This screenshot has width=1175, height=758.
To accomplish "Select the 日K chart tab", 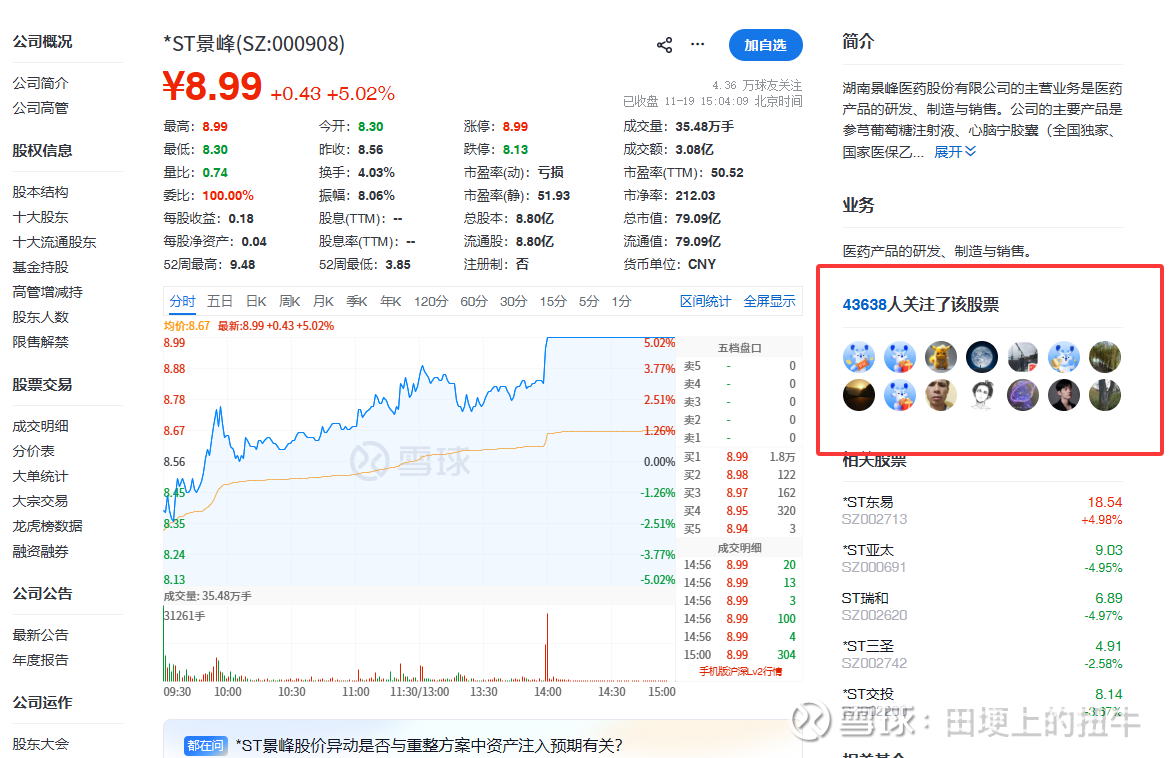I will click(x=256, y=301).
